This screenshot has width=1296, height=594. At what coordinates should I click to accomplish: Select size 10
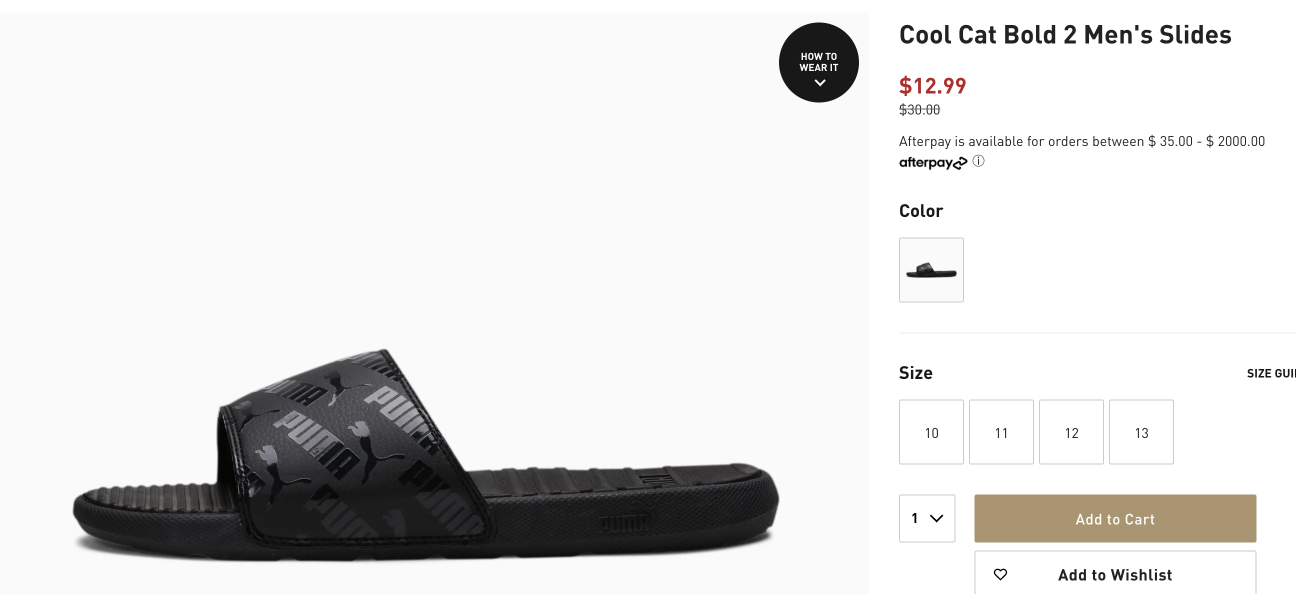(x=931, y=432)
